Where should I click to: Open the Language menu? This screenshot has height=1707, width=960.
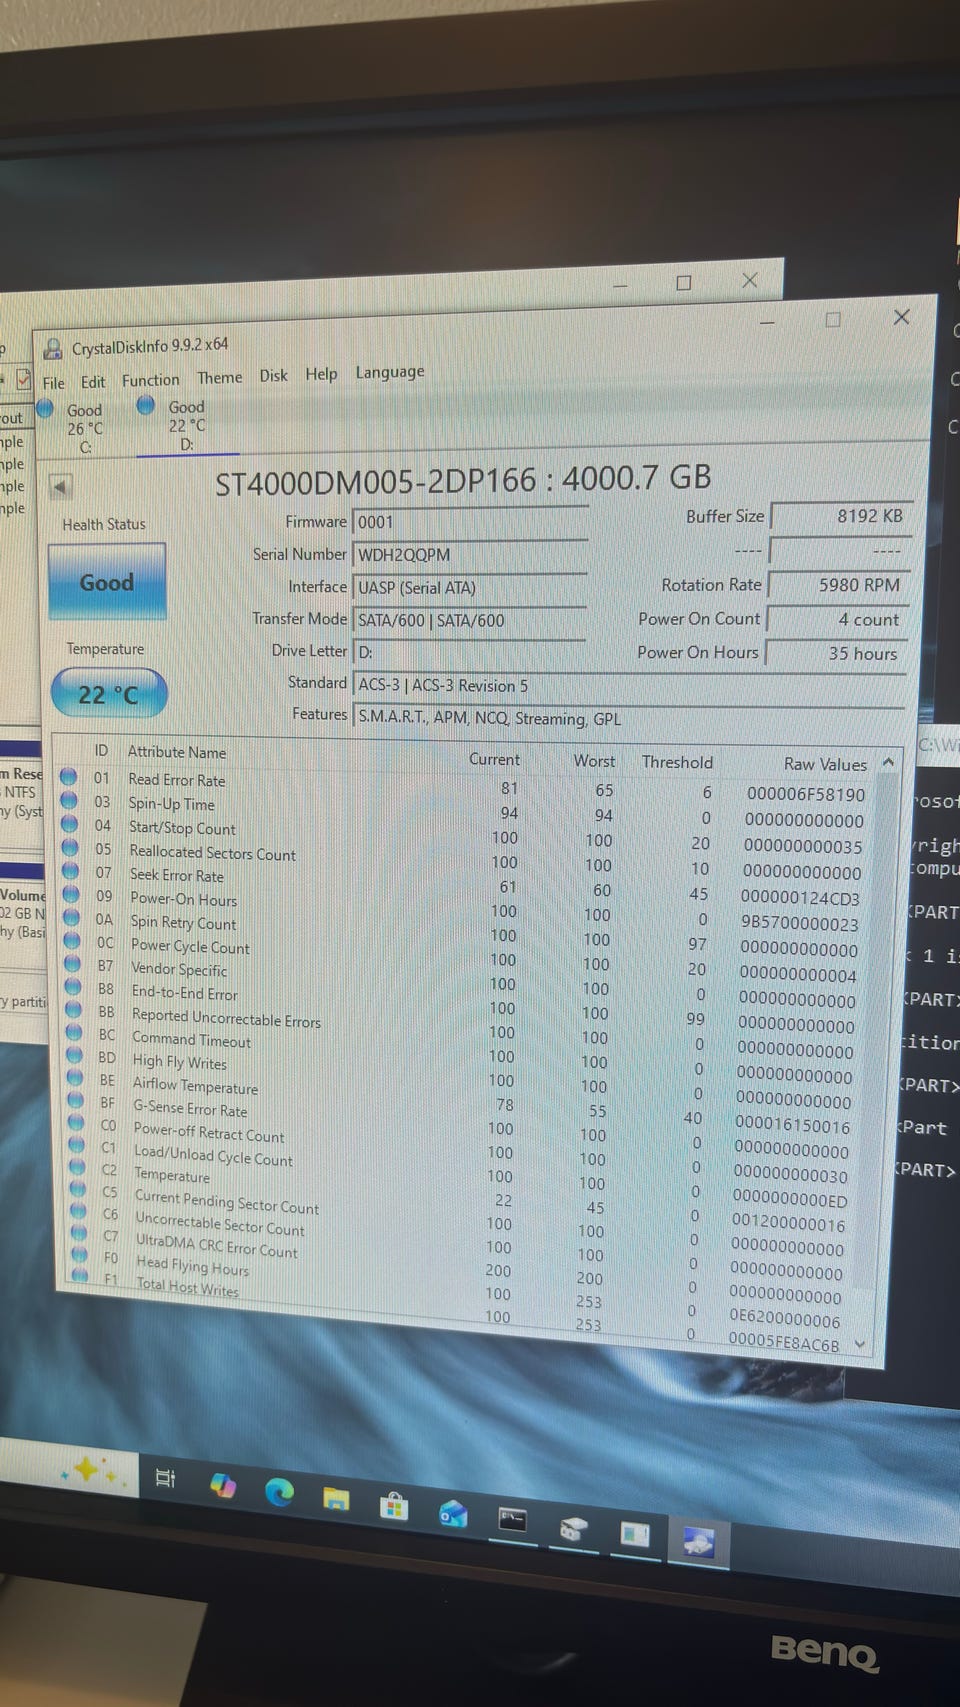pyautogui.click(x=390, y=372)
